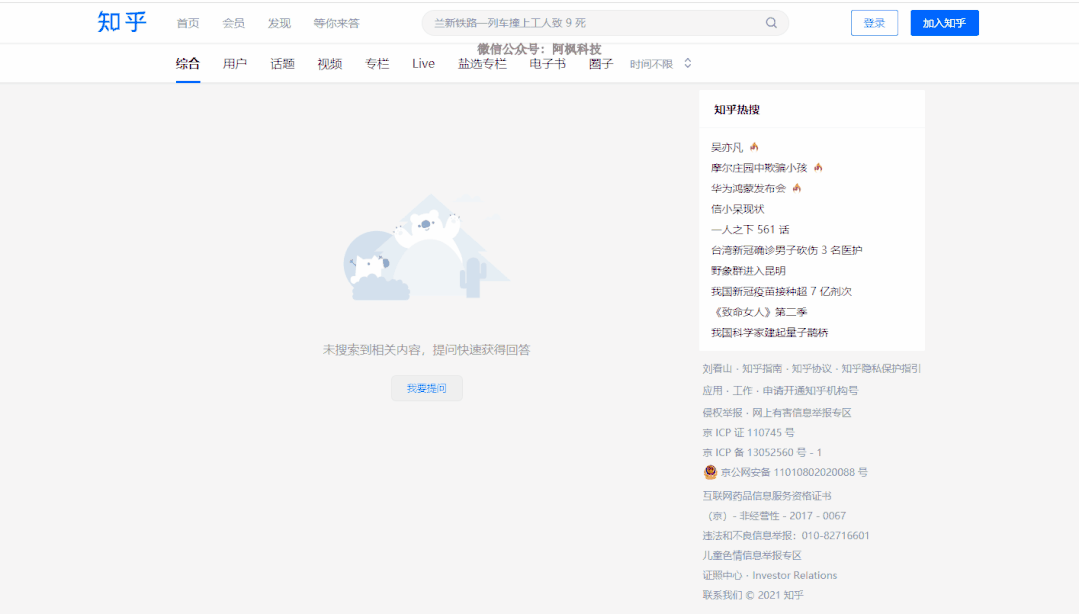Click the search magnifier icon
Image resolution: width=1079 pixels, height=614 pixels.
coord(770,21)
